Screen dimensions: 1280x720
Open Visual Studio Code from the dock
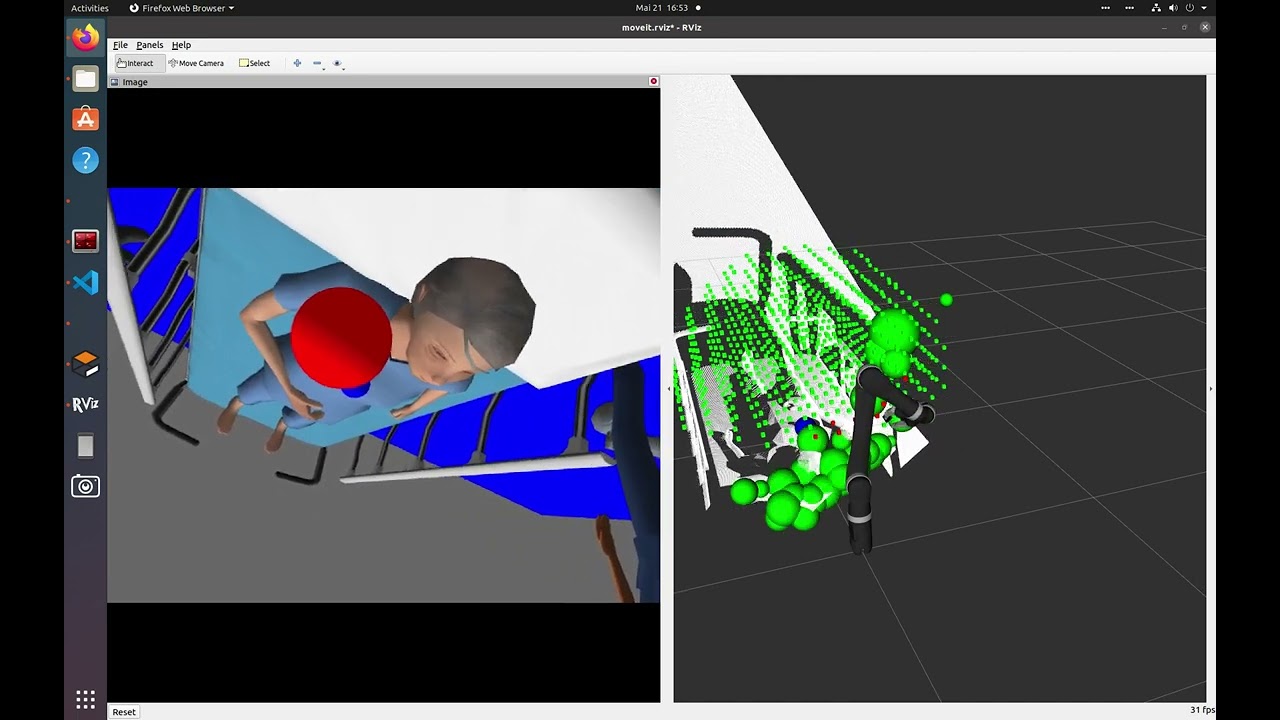click(x=86, y=283)
